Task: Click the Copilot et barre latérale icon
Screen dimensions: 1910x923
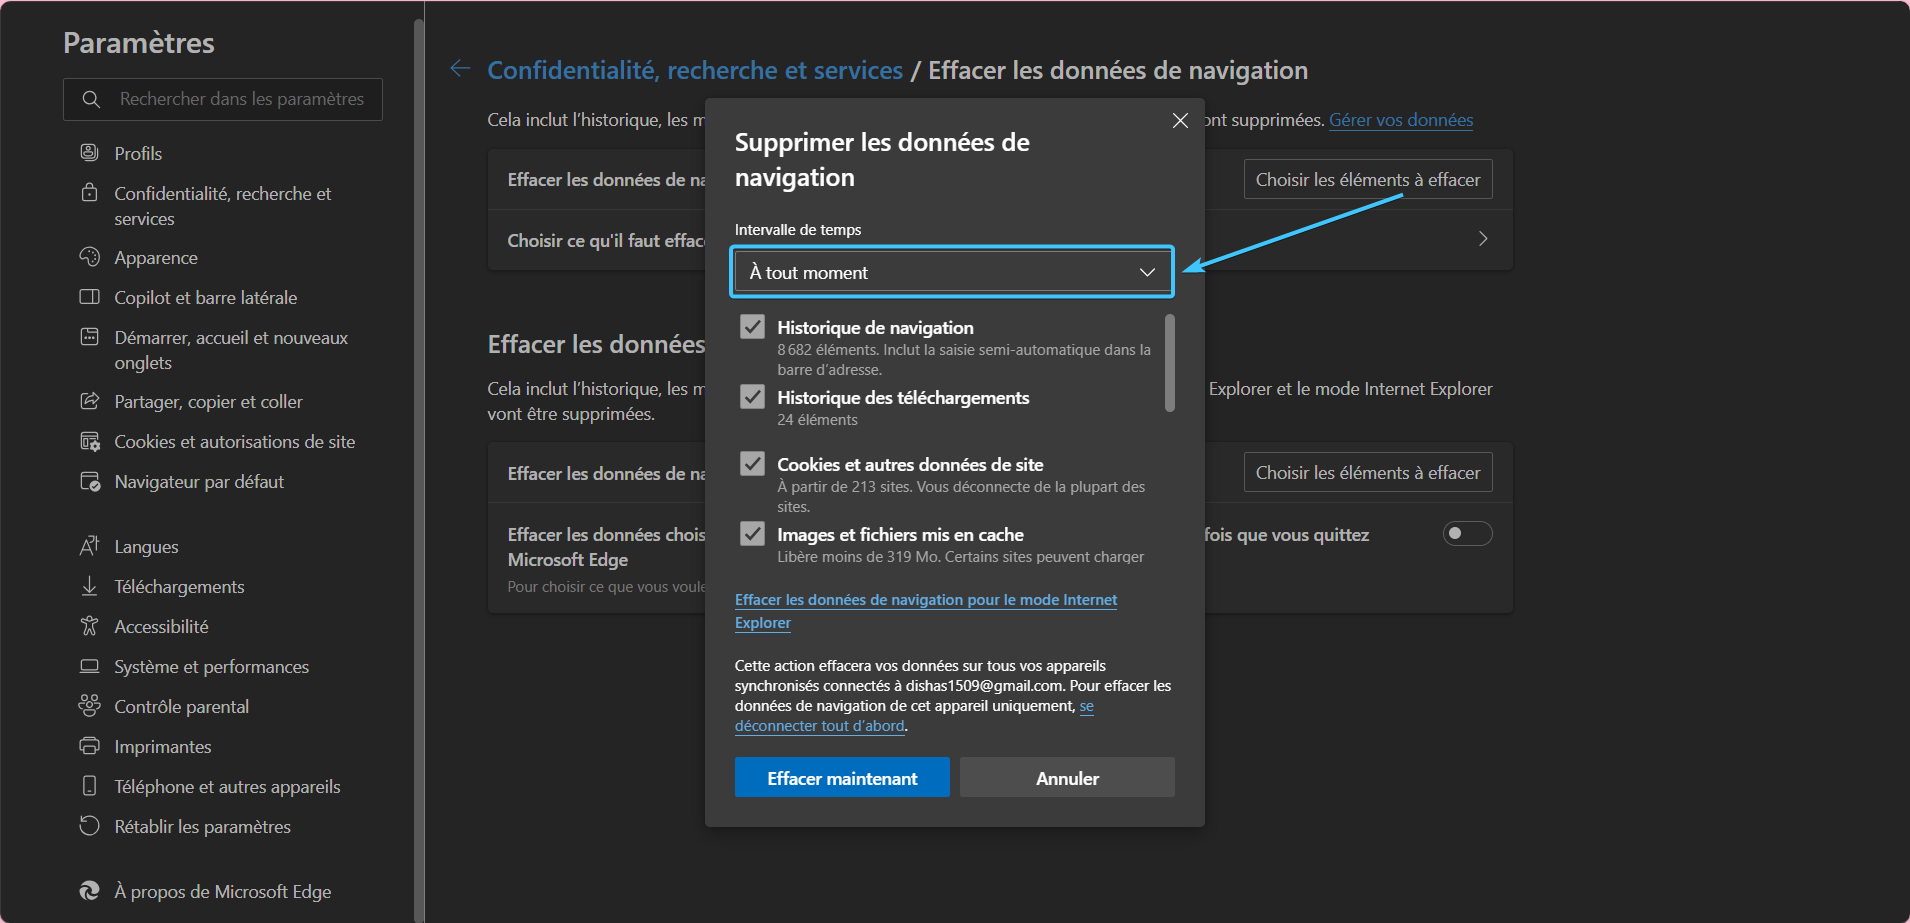Action: coord(89,297)
